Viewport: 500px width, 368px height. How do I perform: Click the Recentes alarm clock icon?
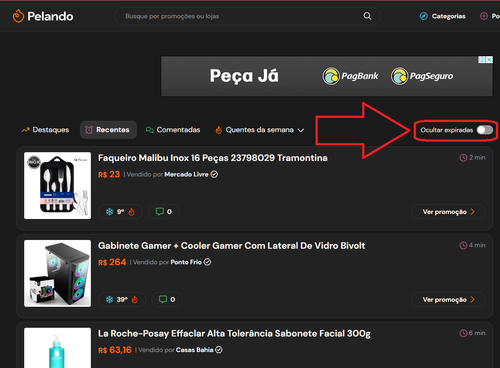pyautogui.click(x=89, y=130)
